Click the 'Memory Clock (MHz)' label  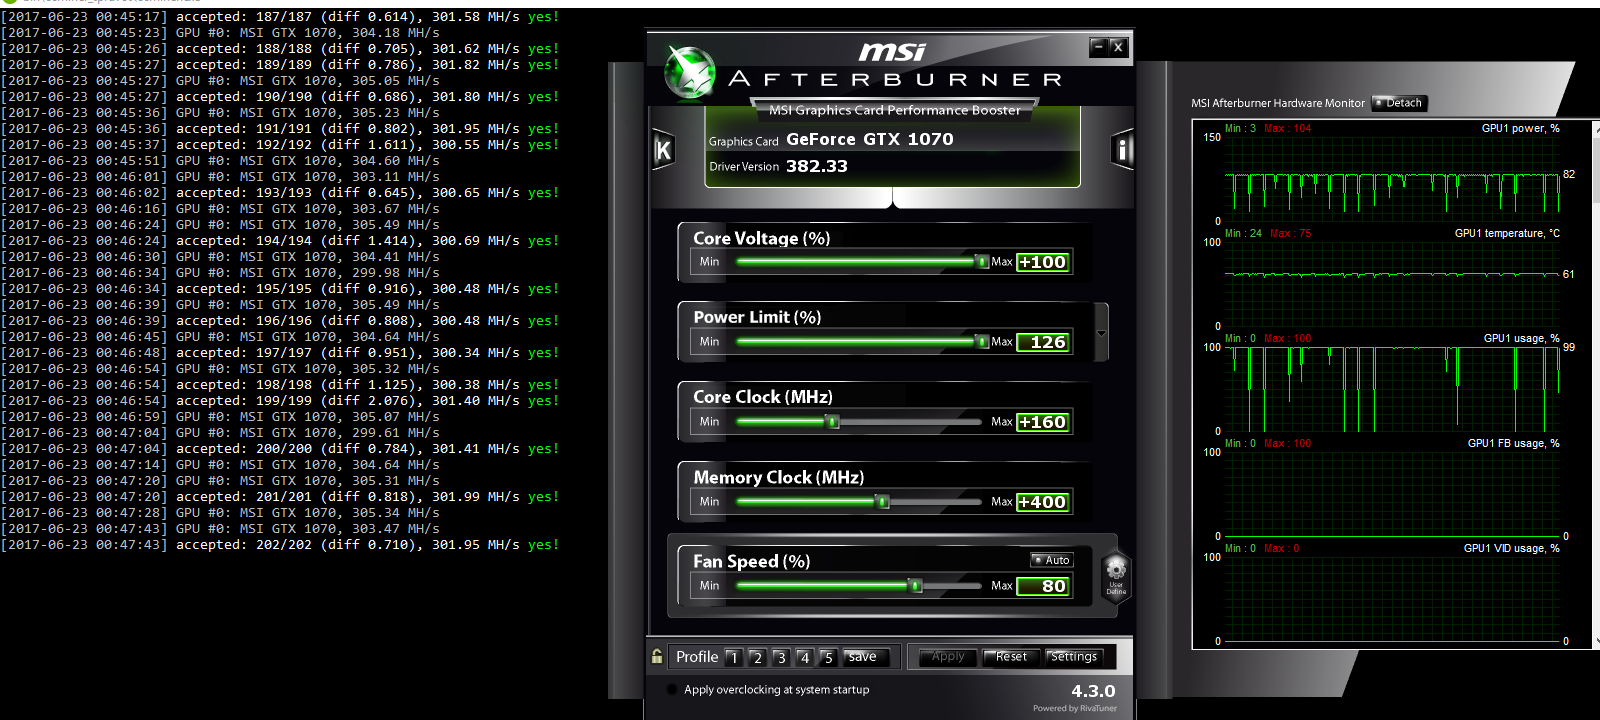(779, 477)
